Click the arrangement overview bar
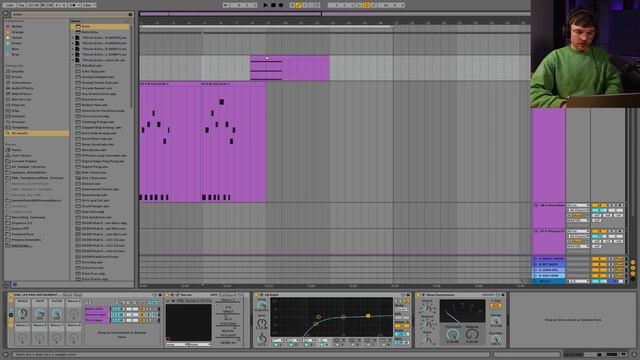Screen dimensions: 640x360 click(335, 14)
